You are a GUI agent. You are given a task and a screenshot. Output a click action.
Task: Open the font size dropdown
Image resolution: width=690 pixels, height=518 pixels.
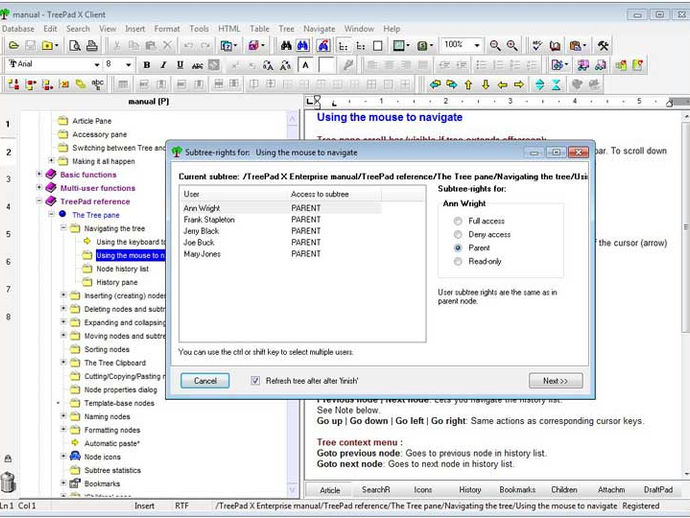tap(128, 65)
